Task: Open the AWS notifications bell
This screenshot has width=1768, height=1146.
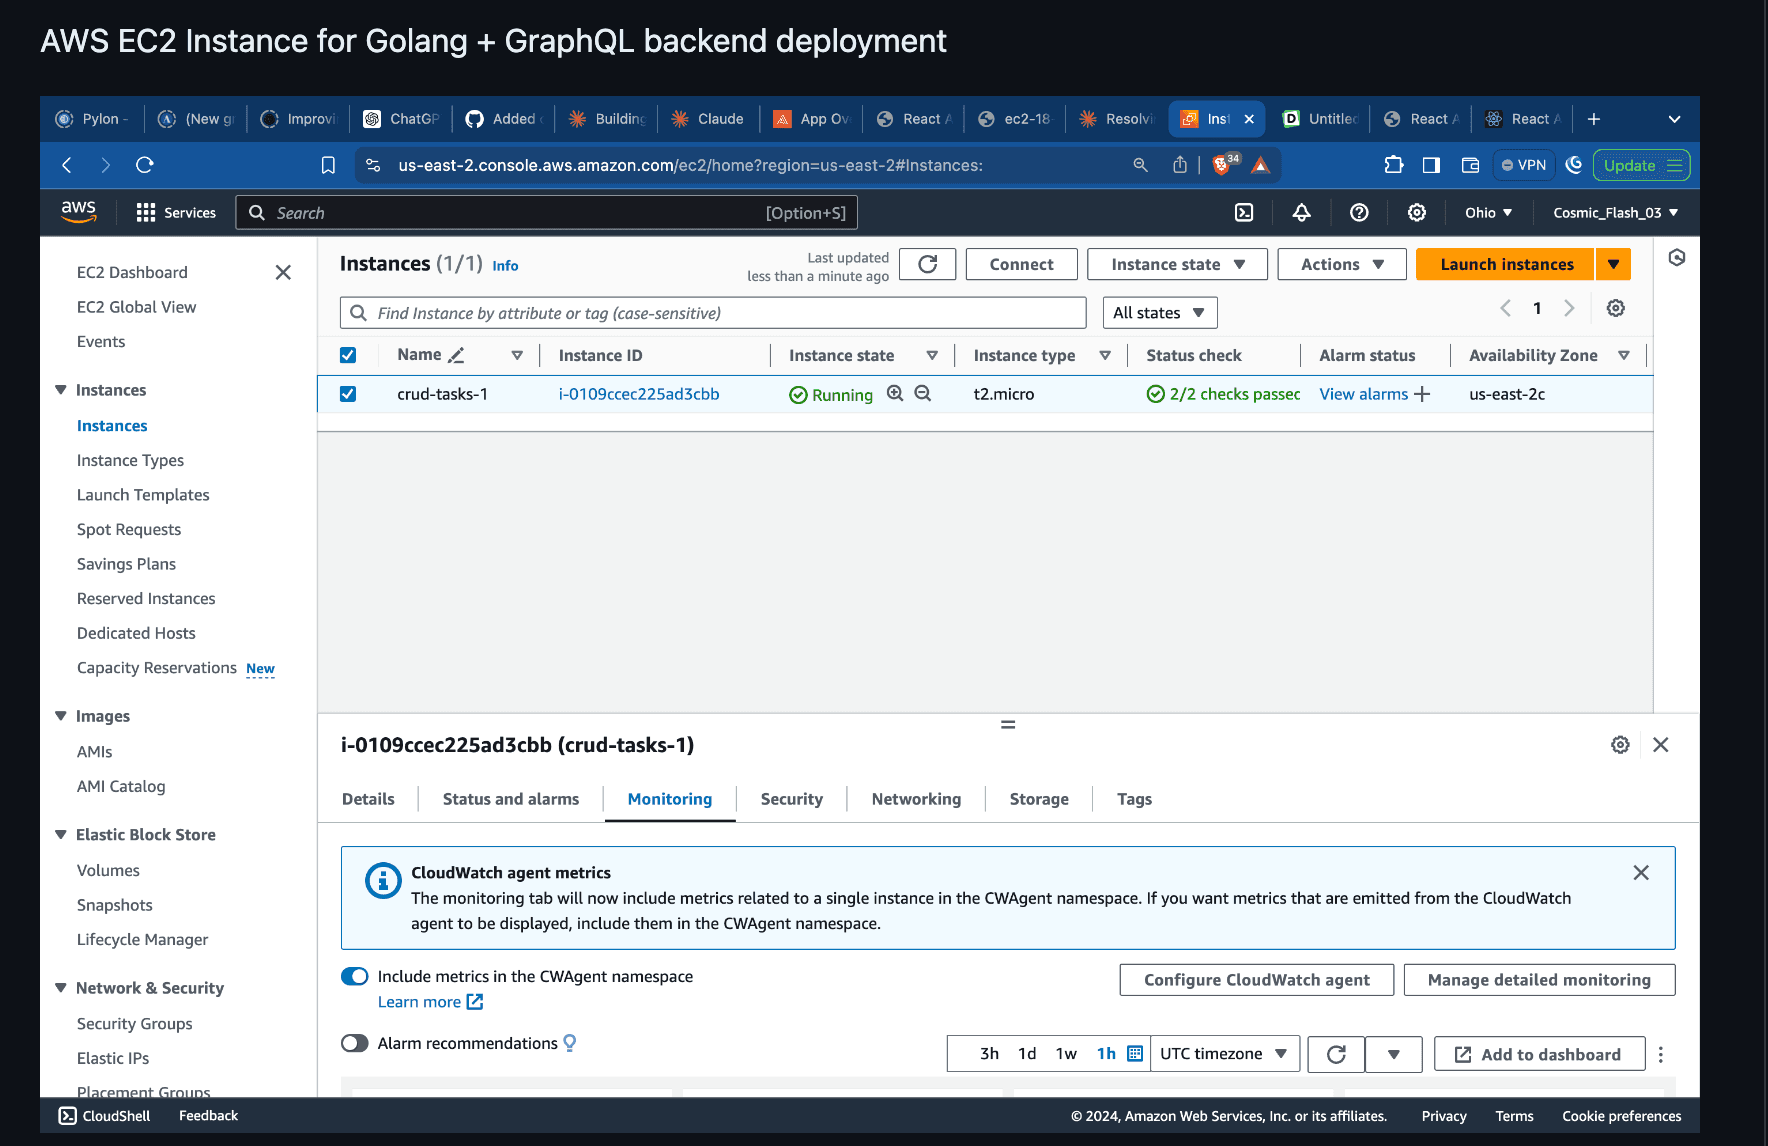Action: (x=1301, y=212)
